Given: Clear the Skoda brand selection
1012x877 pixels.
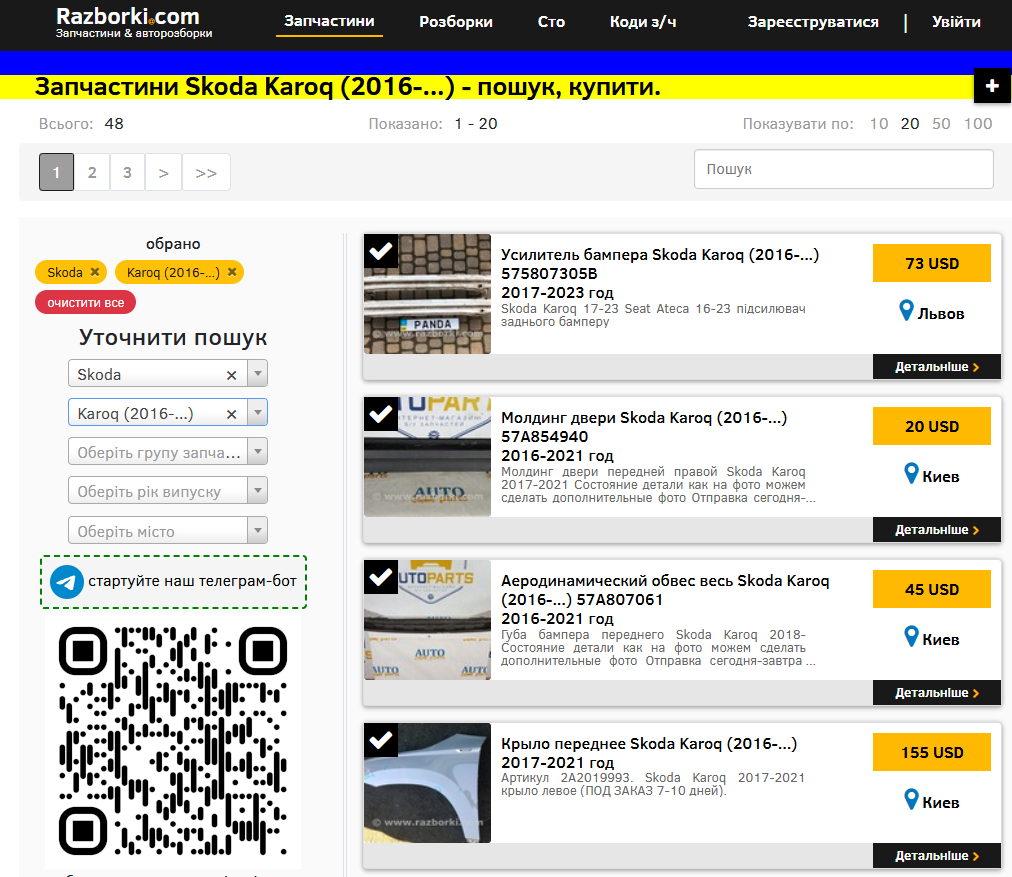Looking at the screenshot, I should (x=232, y=375).
